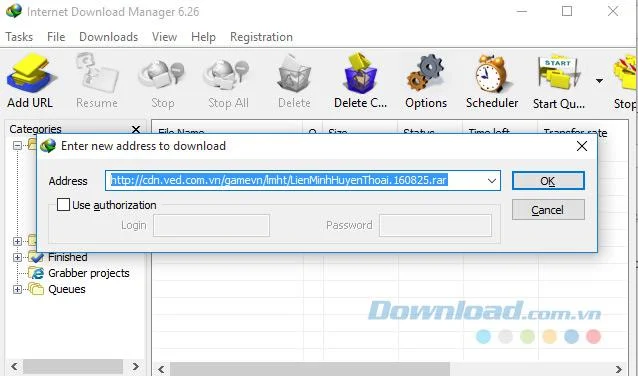Viewport: 638px width, 376px height.
Task: Click the Resume toolbar icon
Action: click(x=97, y=73)
